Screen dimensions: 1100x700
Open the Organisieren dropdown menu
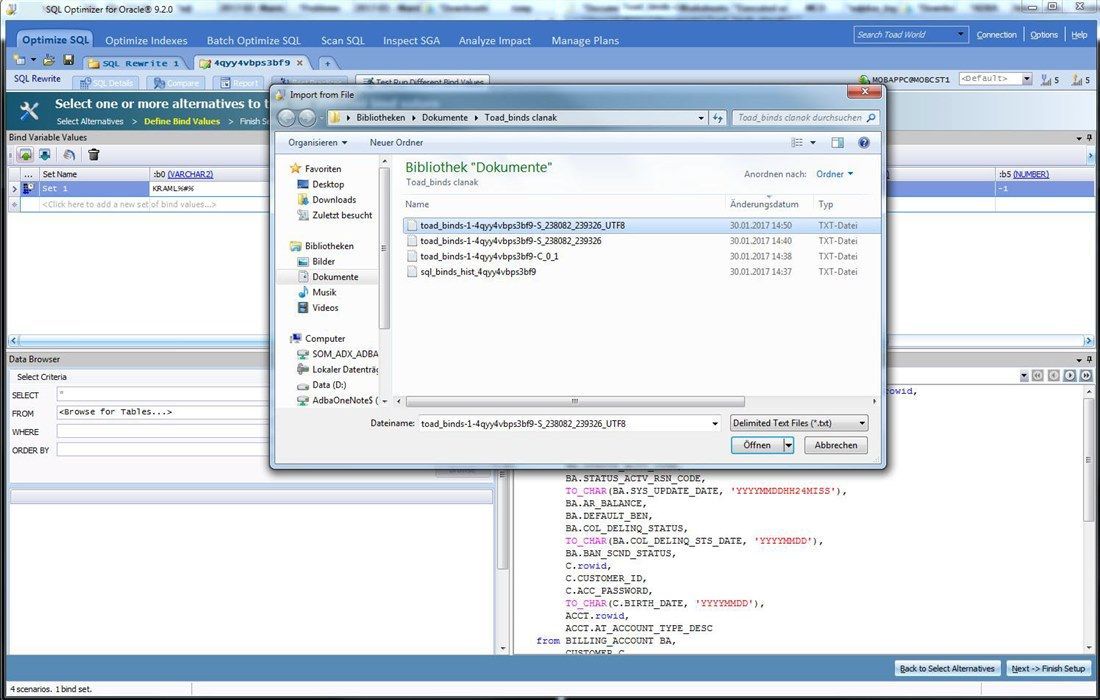(317, 142)
